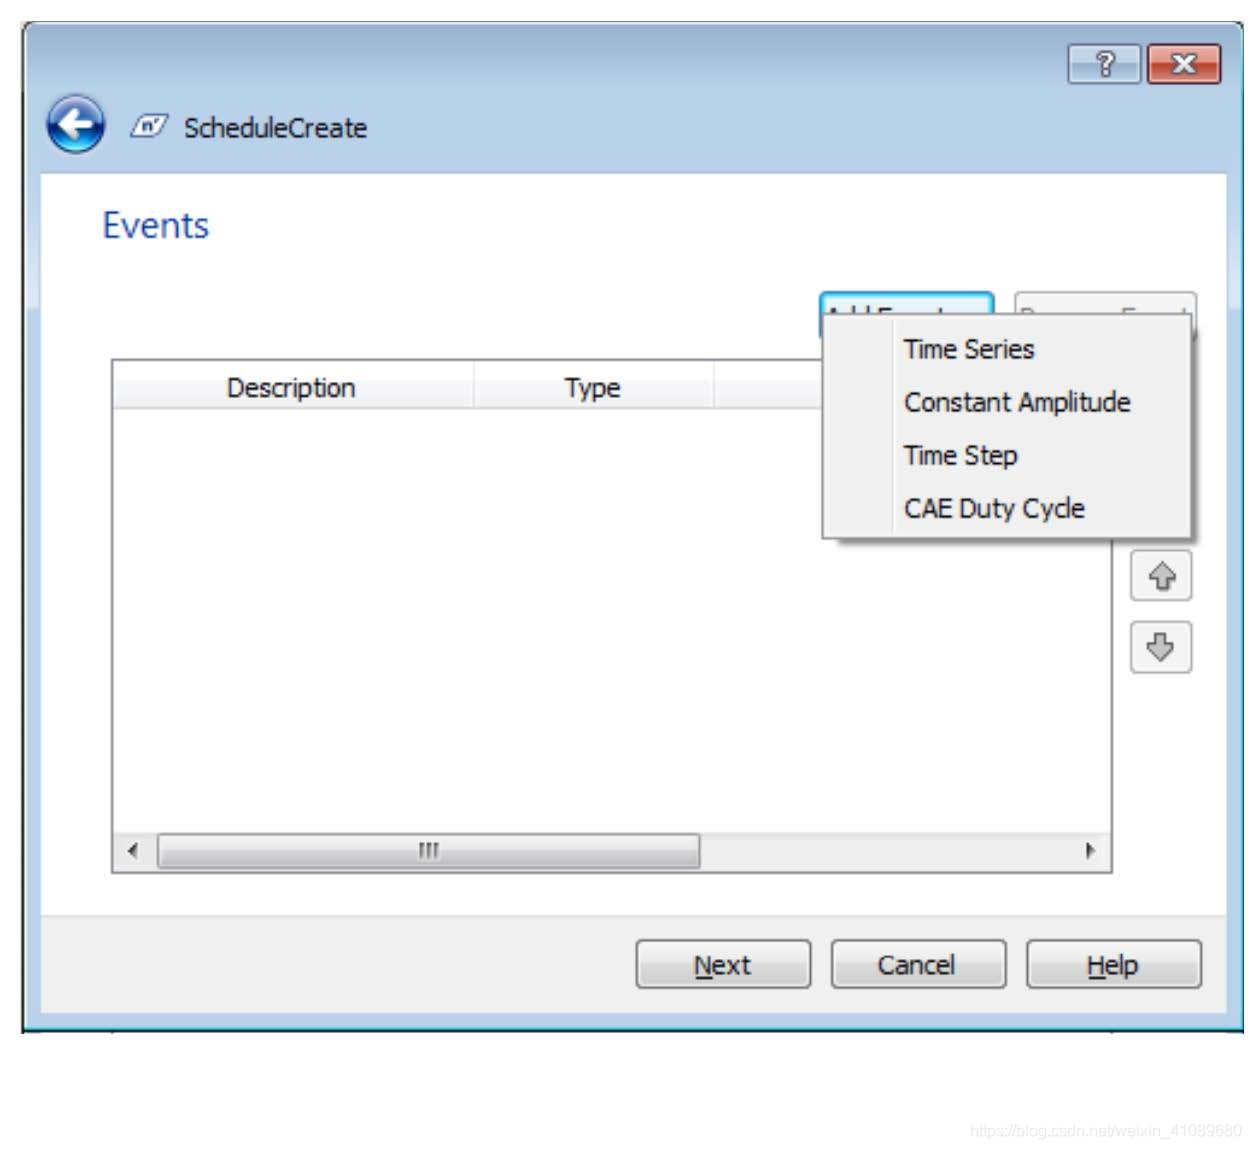The width and height of the screenshot is (1251, 1149).
Task: Click the move-down arrow icon
Action: click(x=1159, y=649)
